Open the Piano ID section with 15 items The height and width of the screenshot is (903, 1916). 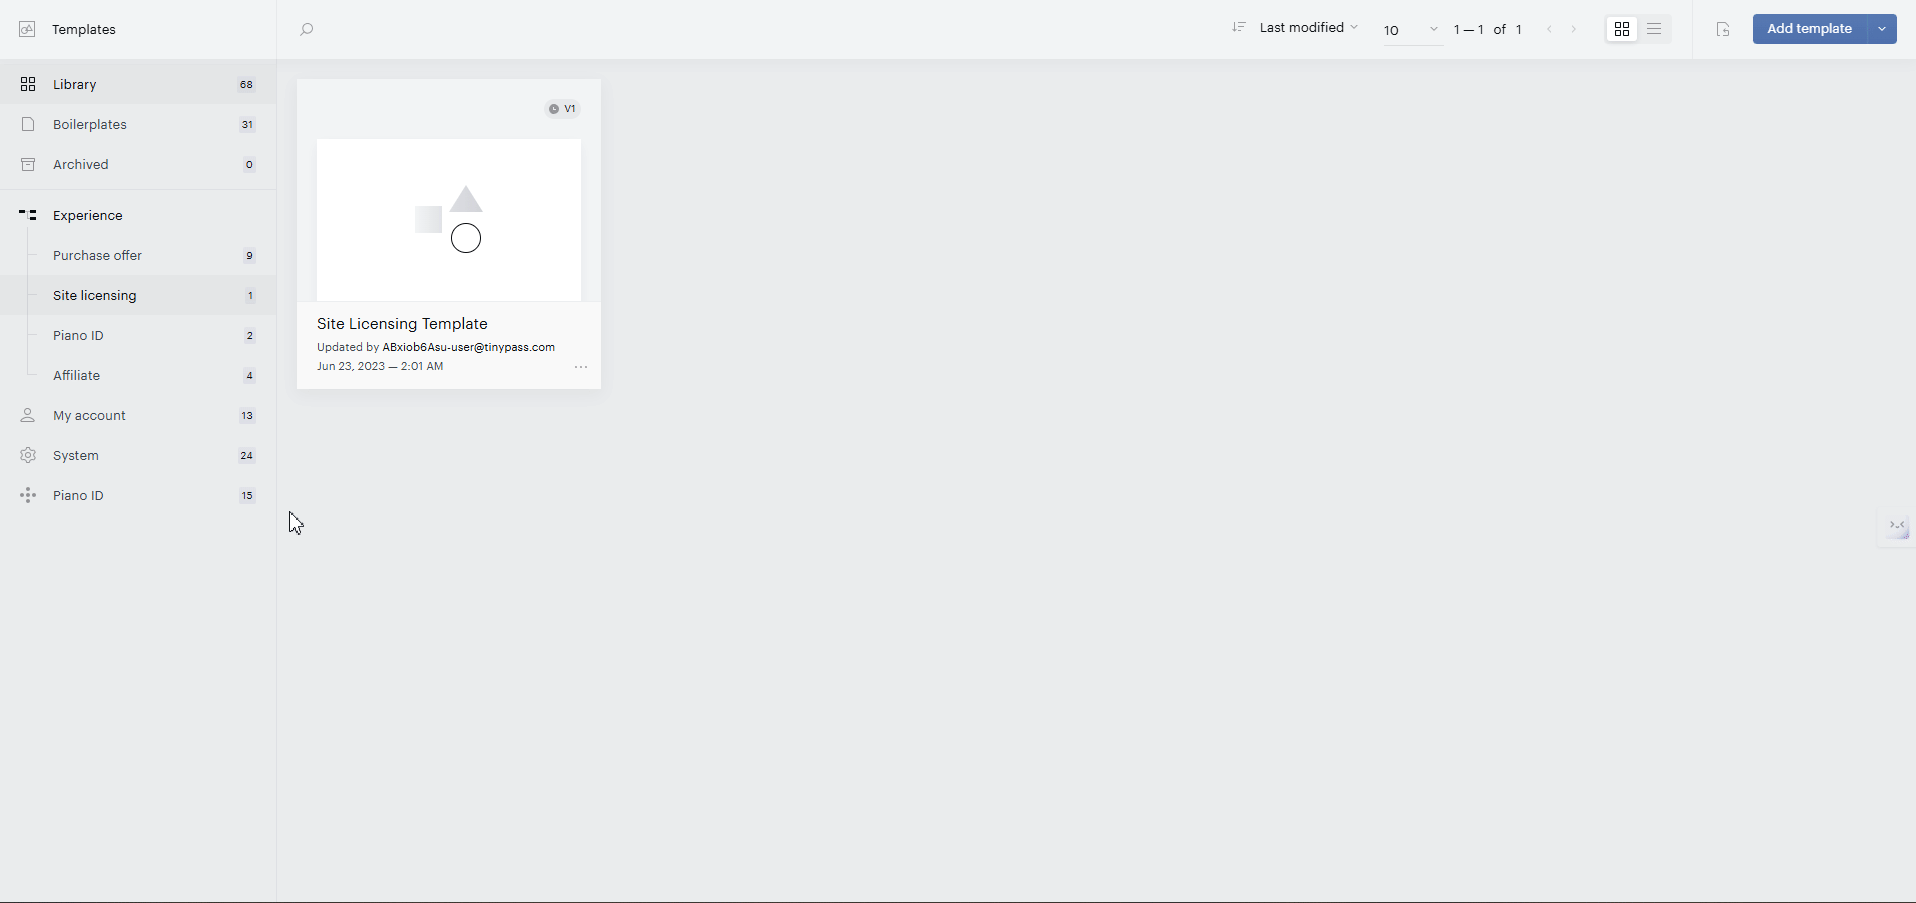coord(138,495)
